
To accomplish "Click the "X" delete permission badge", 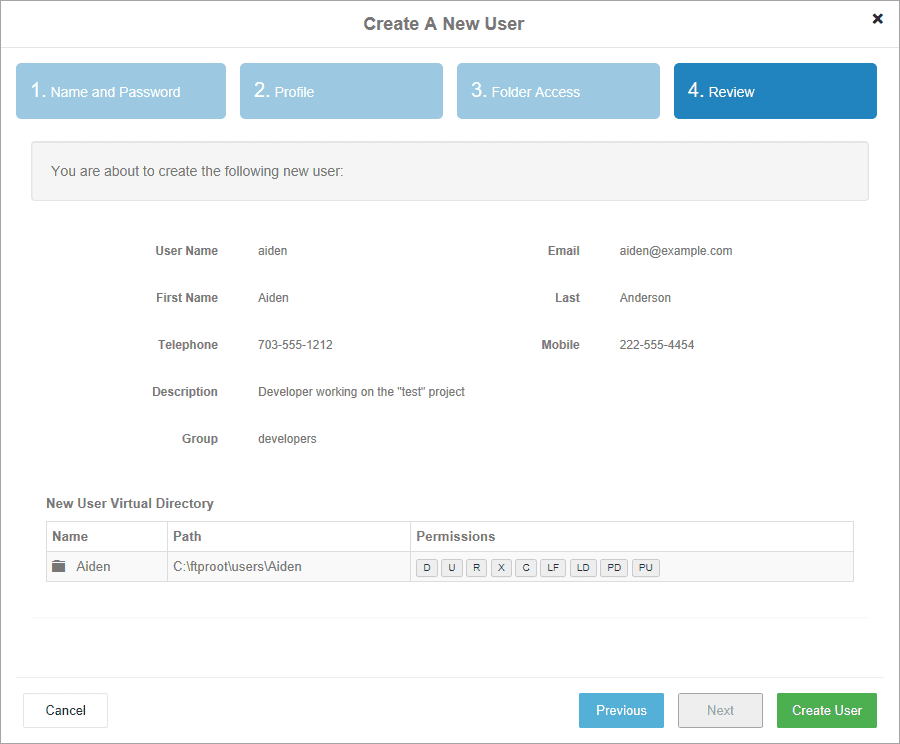I will coord(501,567).
